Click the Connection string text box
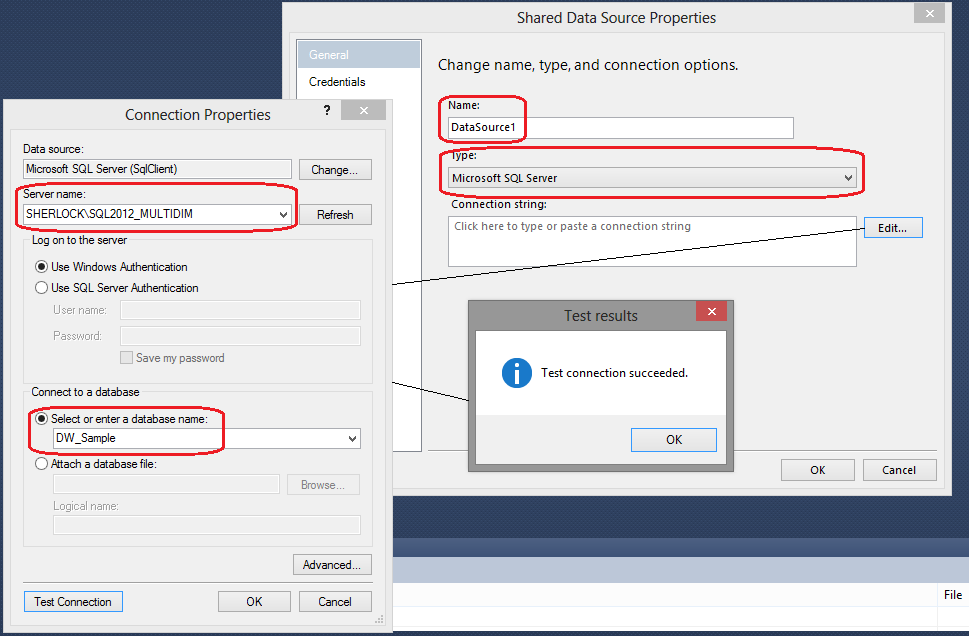Viewport: 969px width, 636px height. pos(652,241)
